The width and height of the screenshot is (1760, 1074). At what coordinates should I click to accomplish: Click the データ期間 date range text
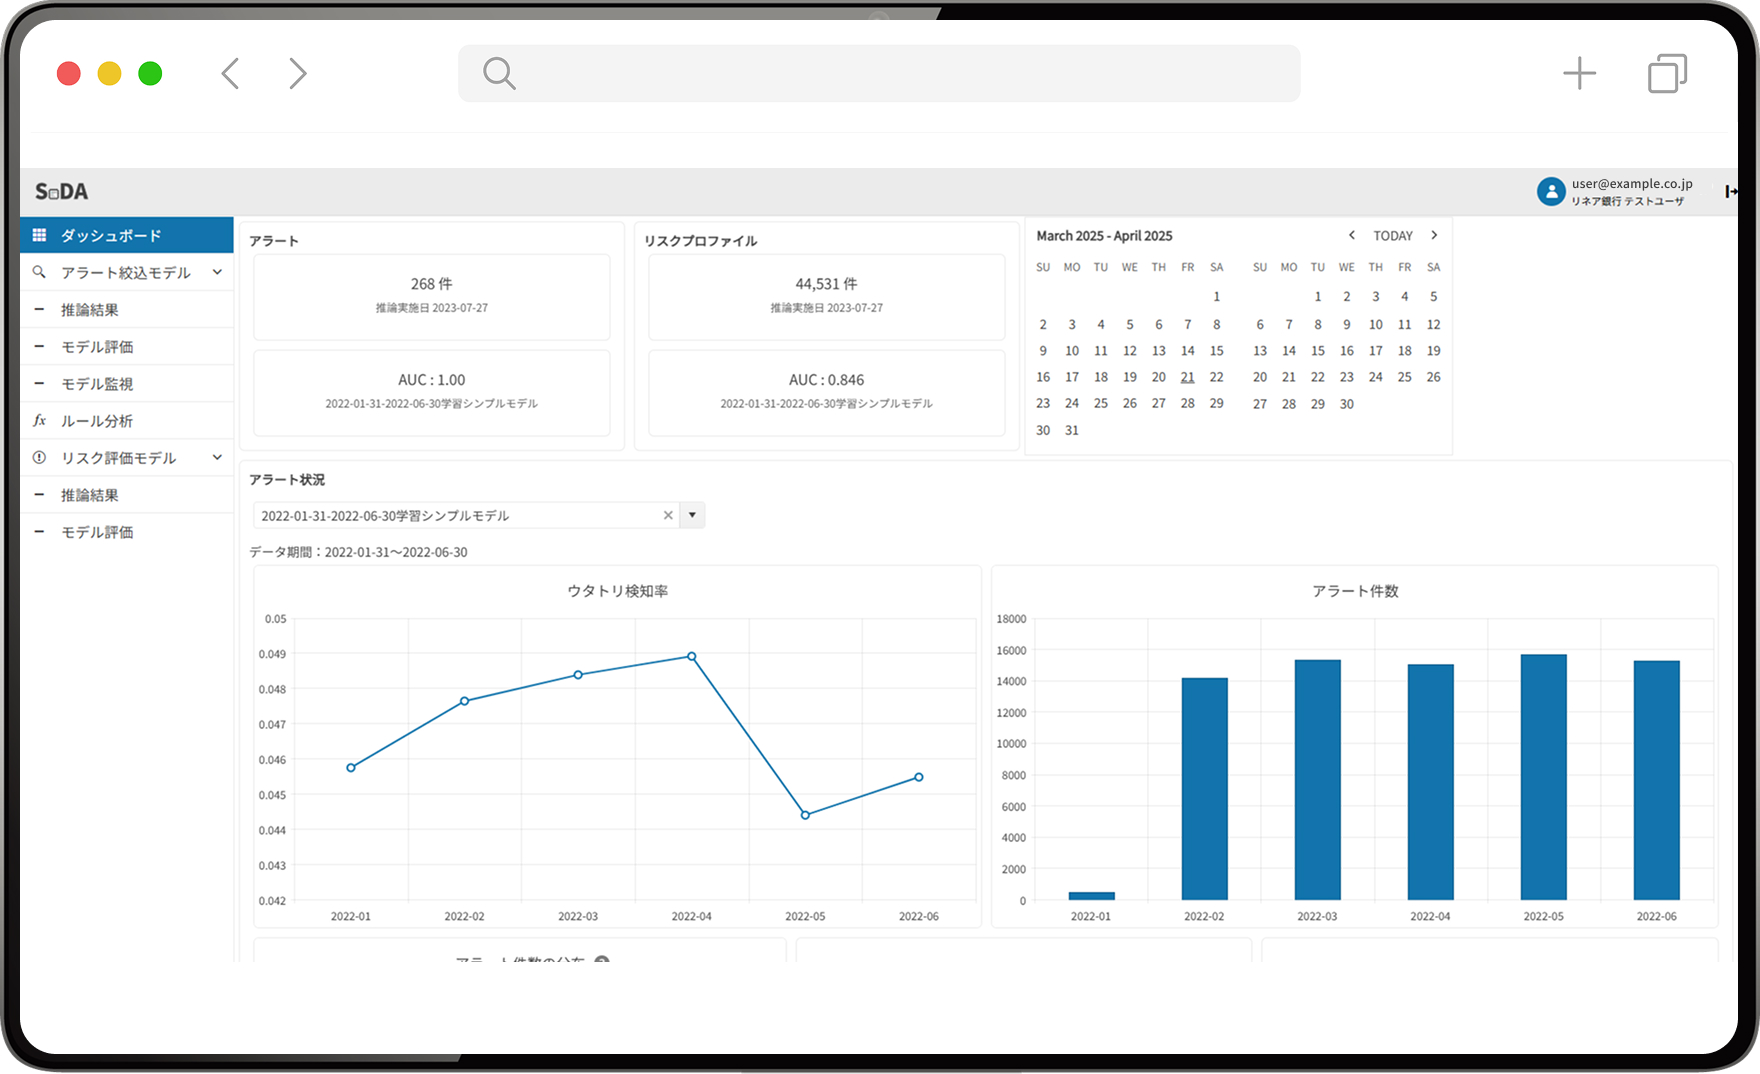coord(358,552)
